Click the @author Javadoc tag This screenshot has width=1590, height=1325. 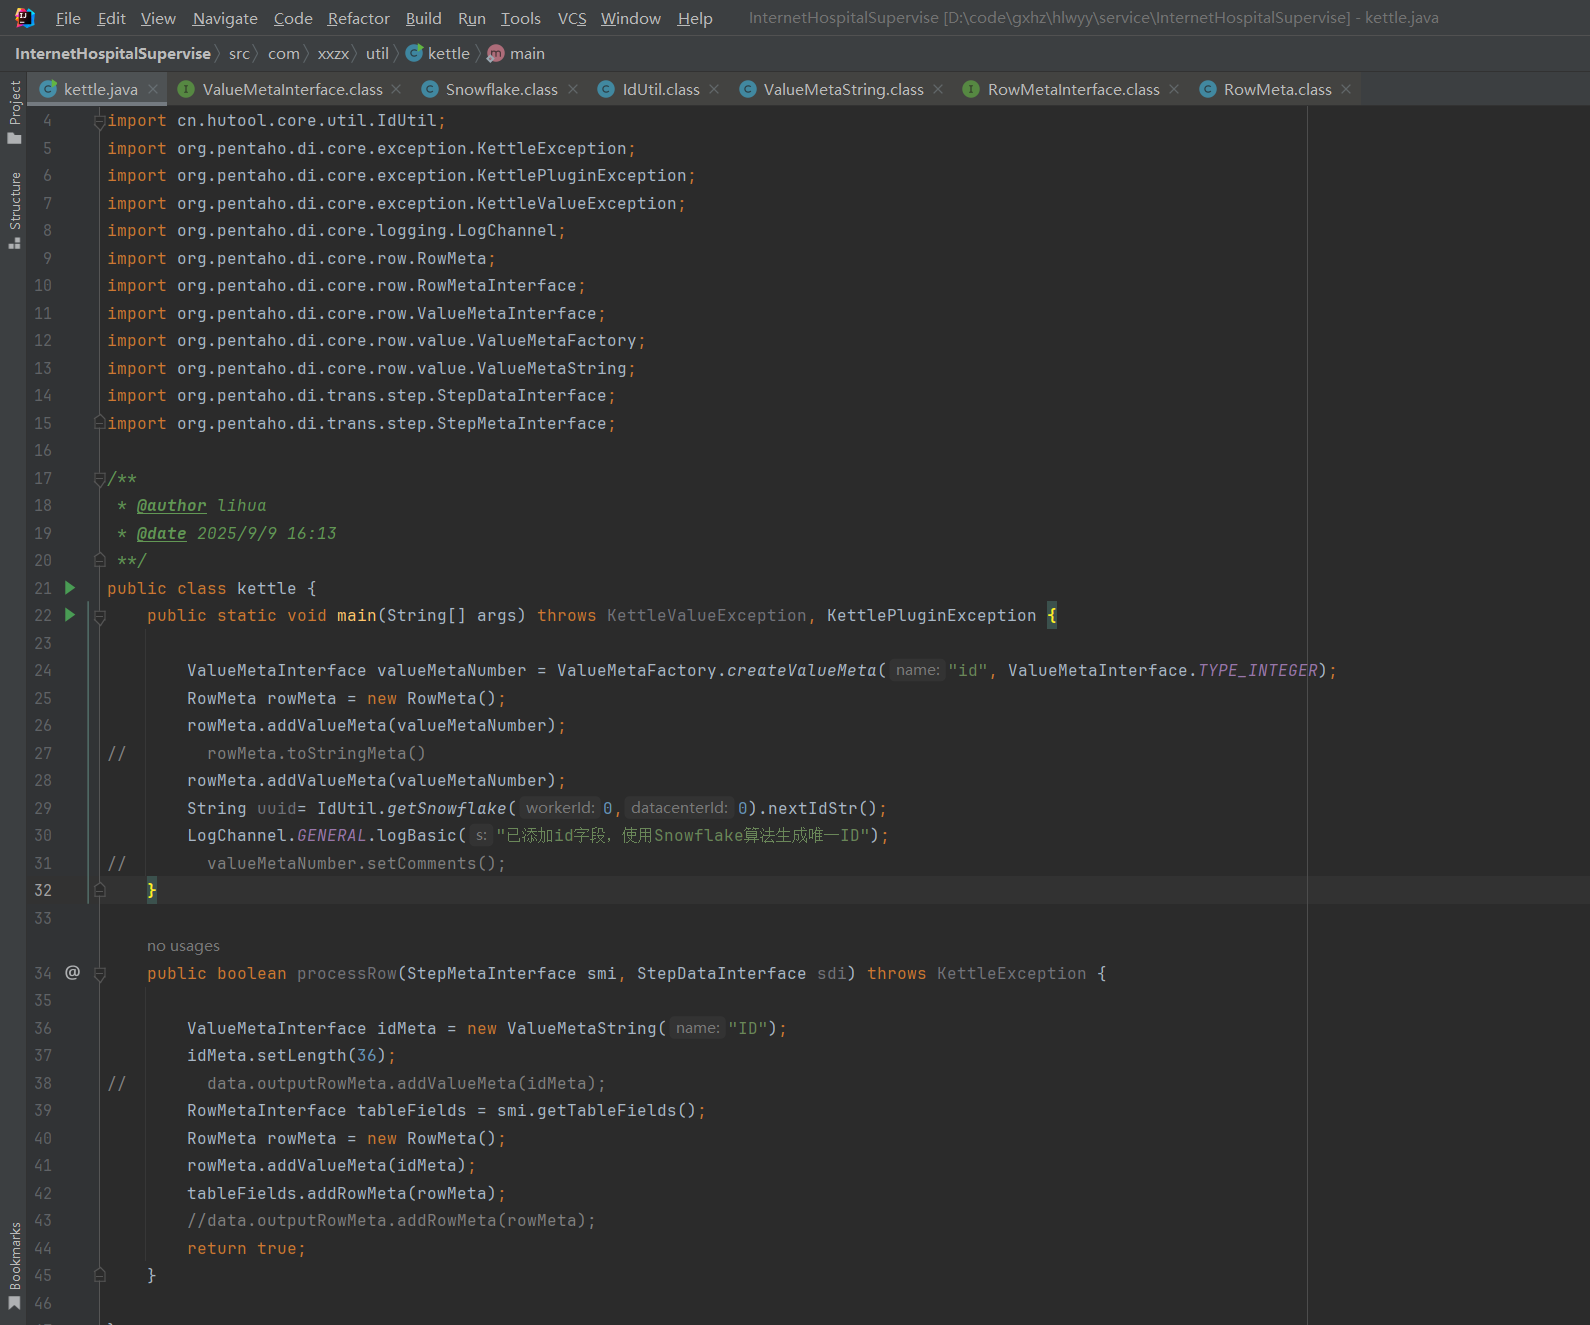[171, 506]
